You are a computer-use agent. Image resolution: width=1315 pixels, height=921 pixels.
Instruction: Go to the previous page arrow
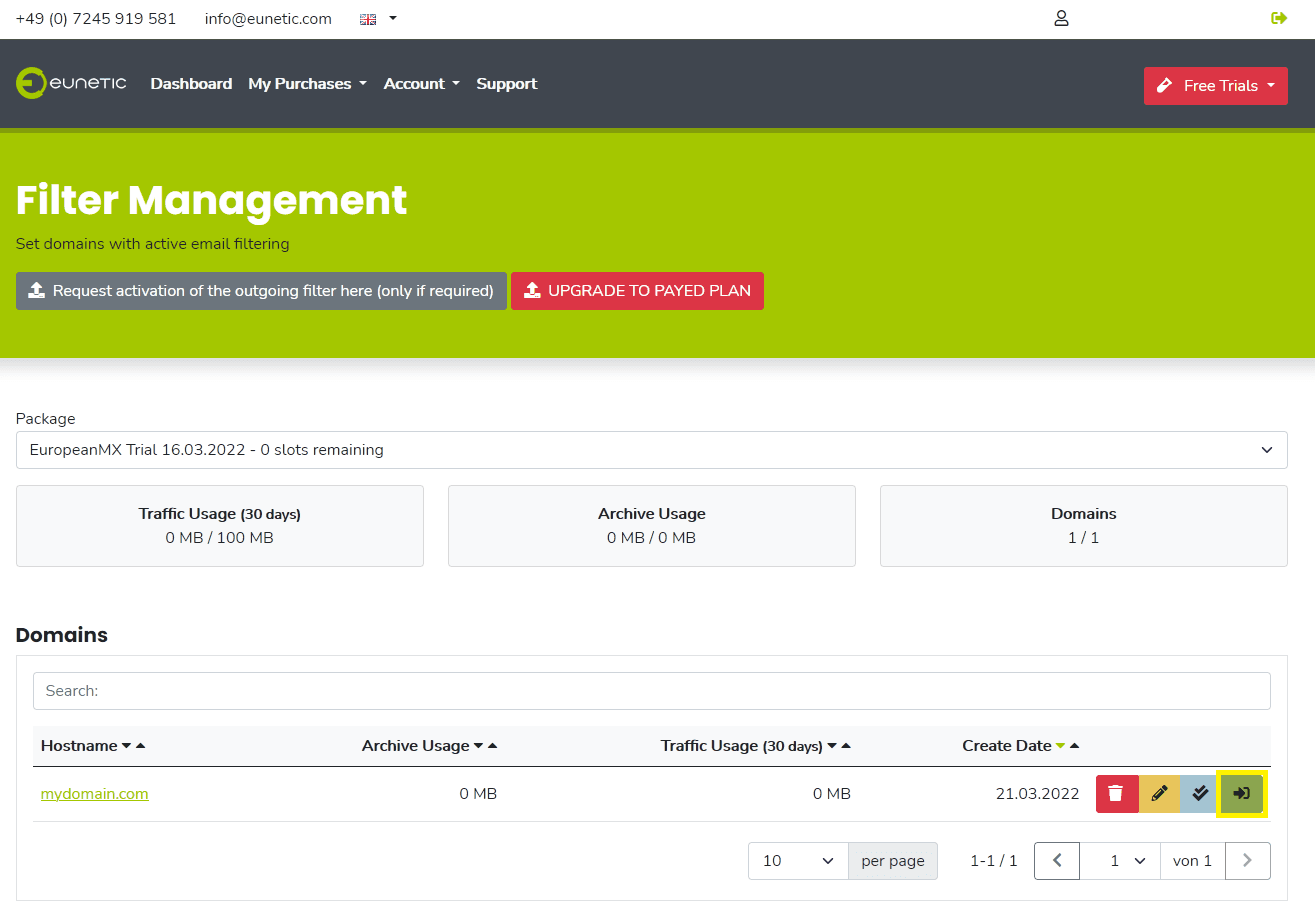click(x=1057, y=861)
